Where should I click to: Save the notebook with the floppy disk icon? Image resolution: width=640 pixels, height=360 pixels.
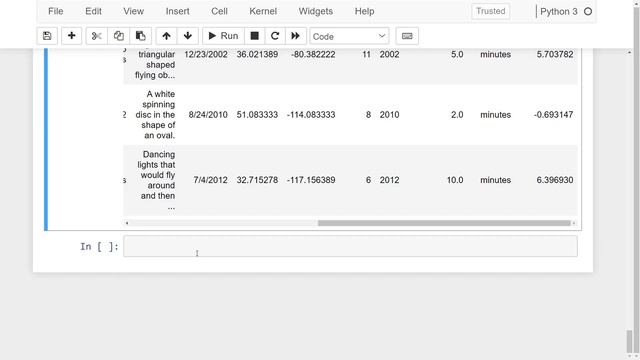click(47, 36)
